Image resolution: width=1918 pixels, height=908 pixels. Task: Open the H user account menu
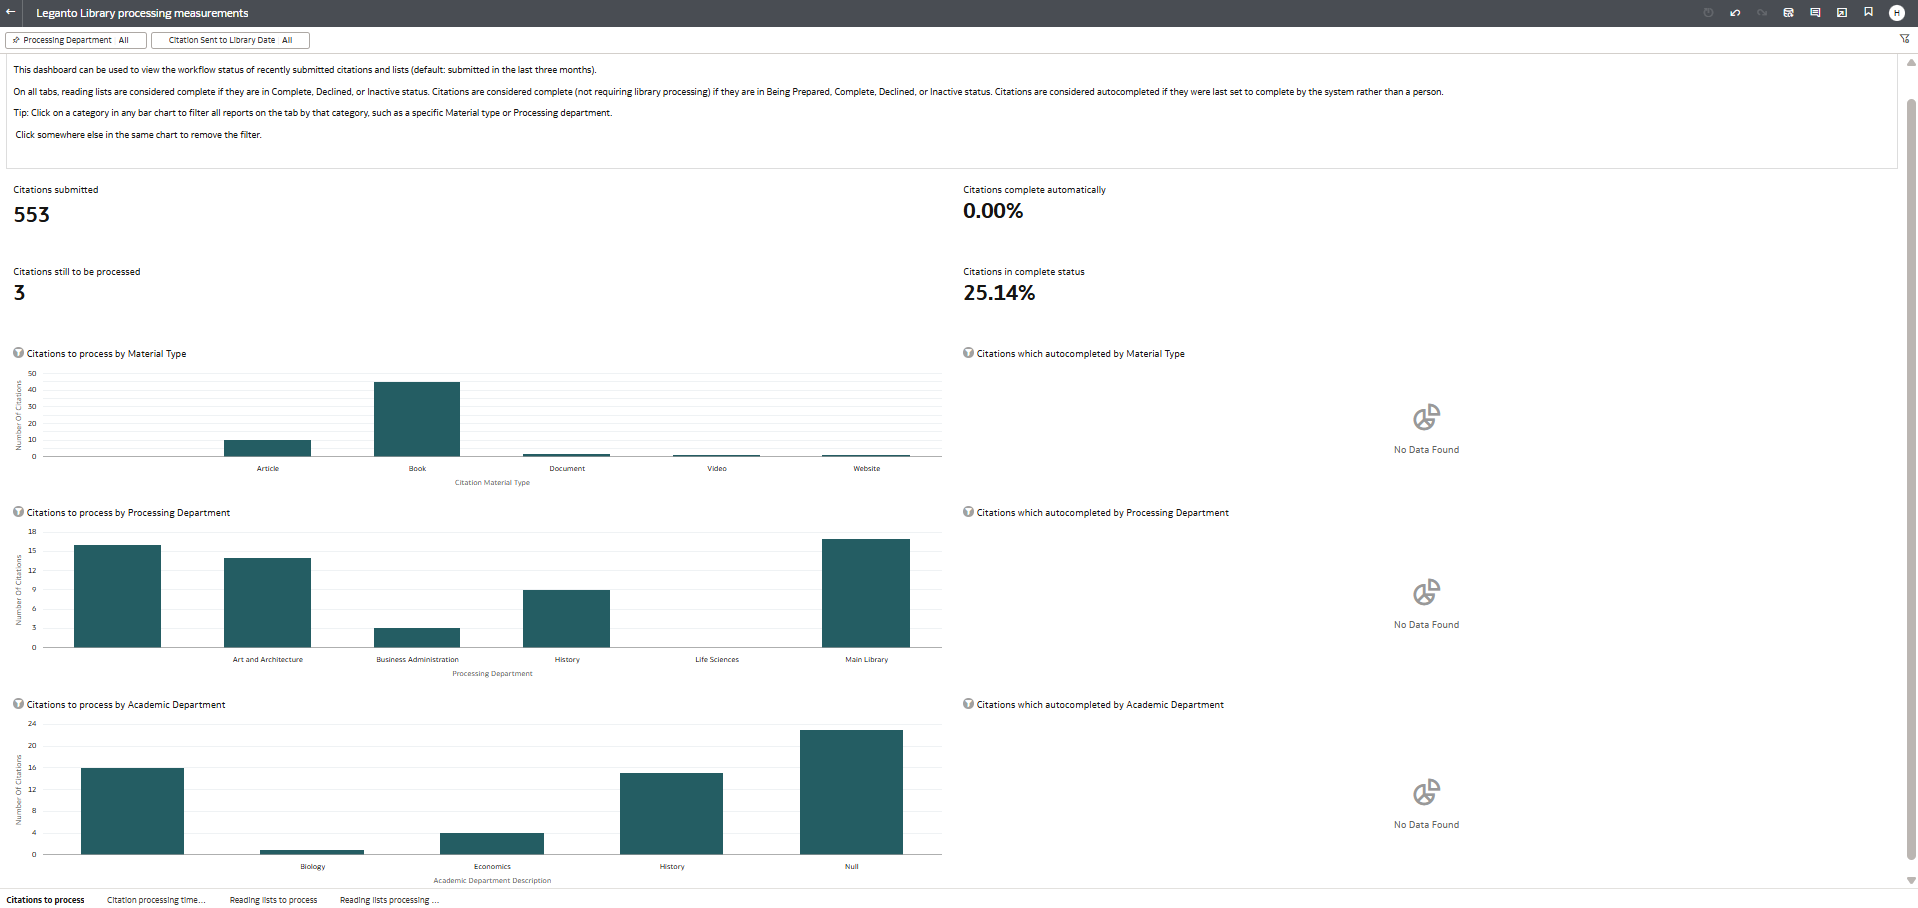[1896, 12]
